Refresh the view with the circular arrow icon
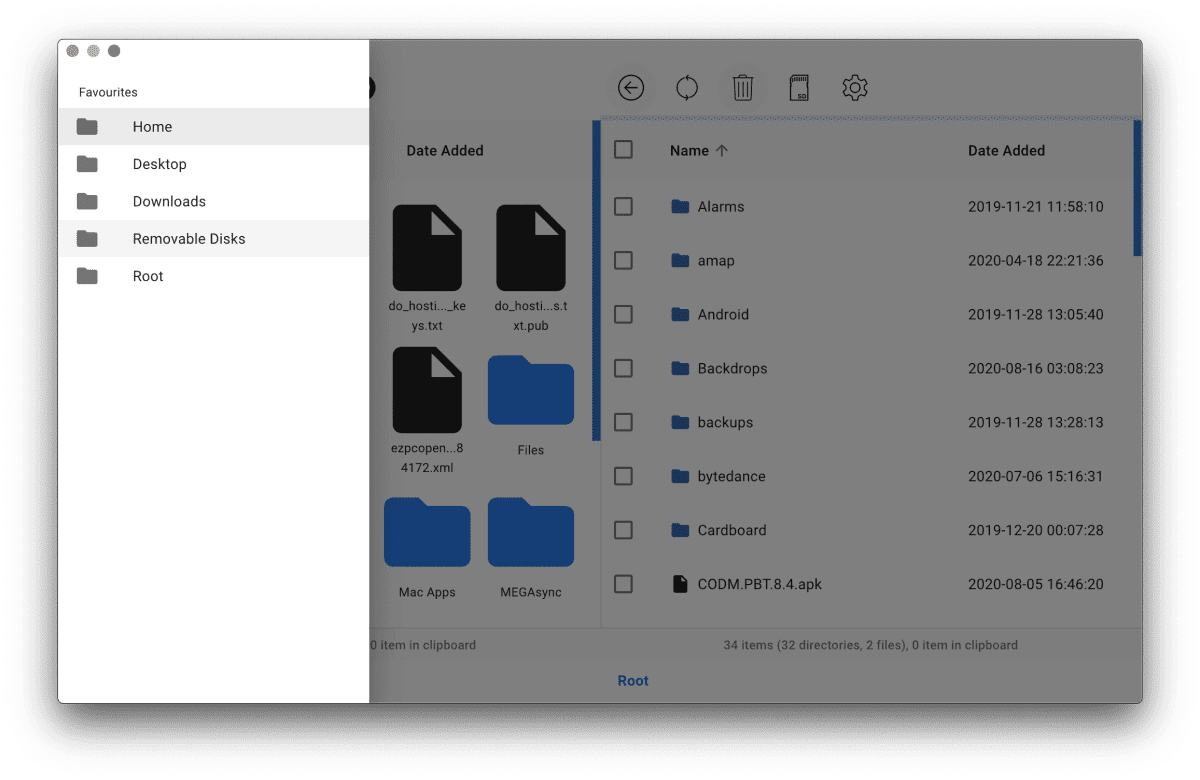 [686, 88]
